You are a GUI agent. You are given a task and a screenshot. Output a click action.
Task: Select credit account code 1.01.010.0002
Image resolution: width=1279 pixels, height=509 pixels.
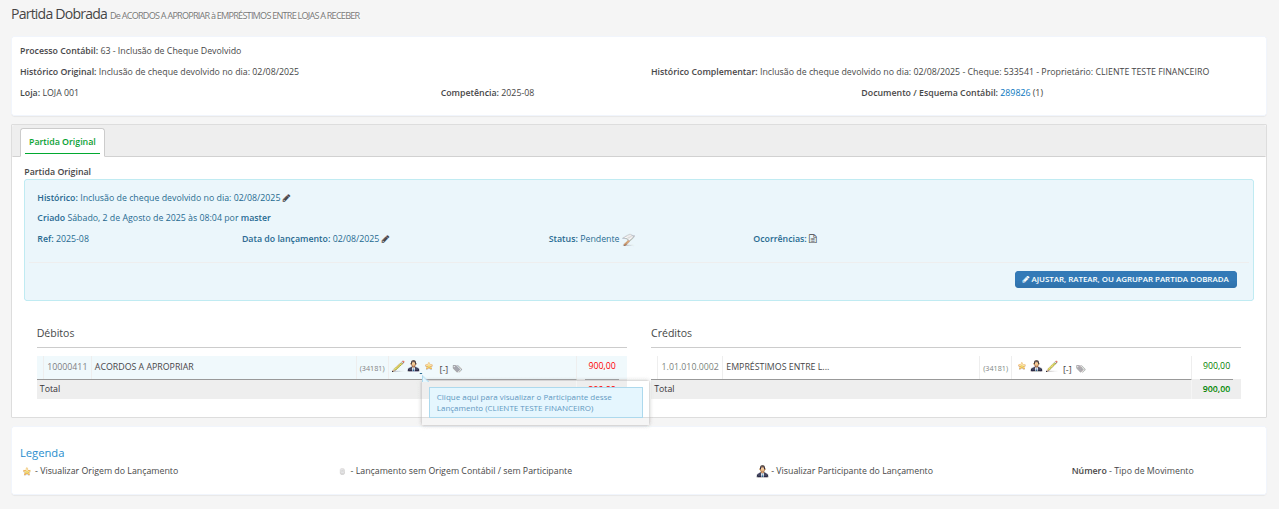coord(690,367)
